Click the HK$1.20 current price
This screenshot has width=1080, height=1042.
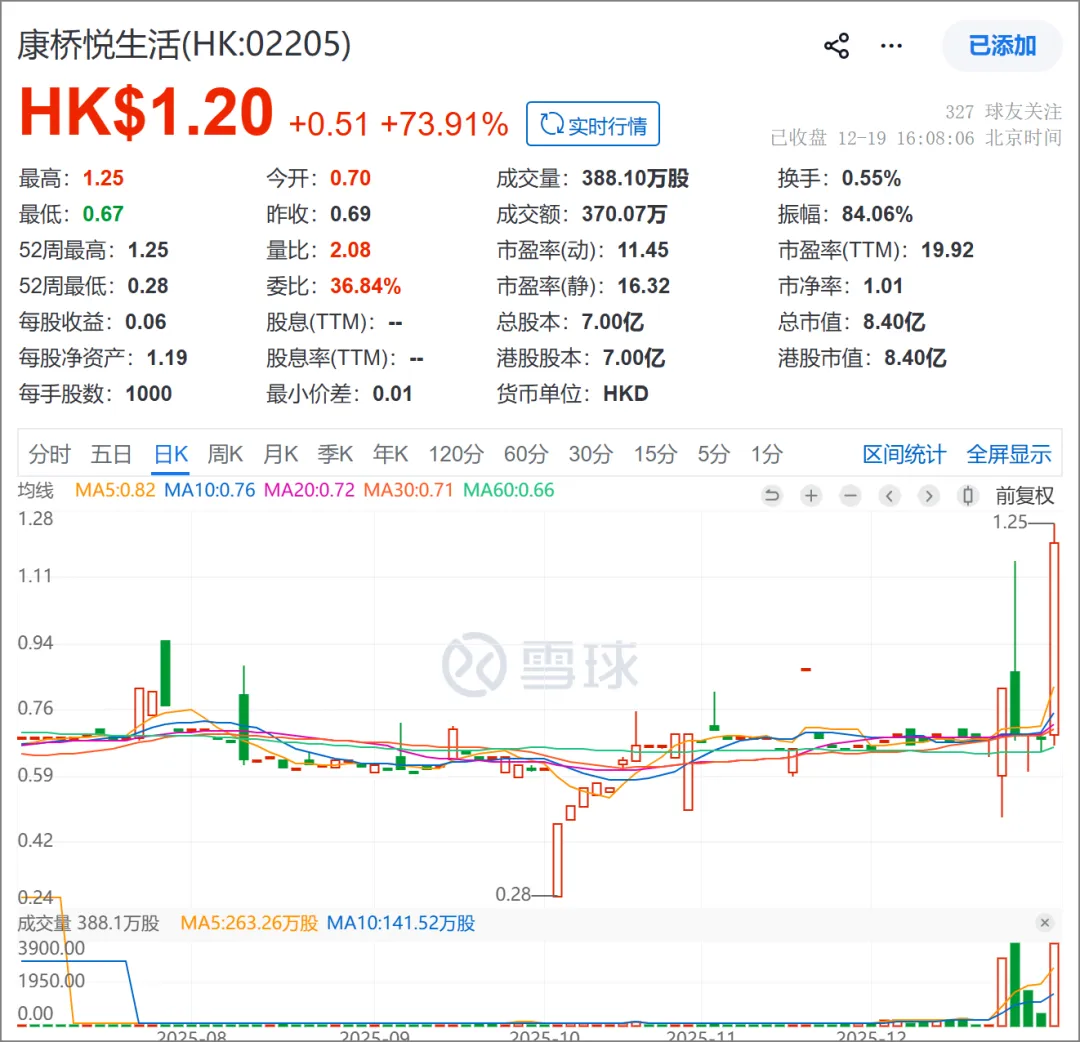(x=146, y=112)
